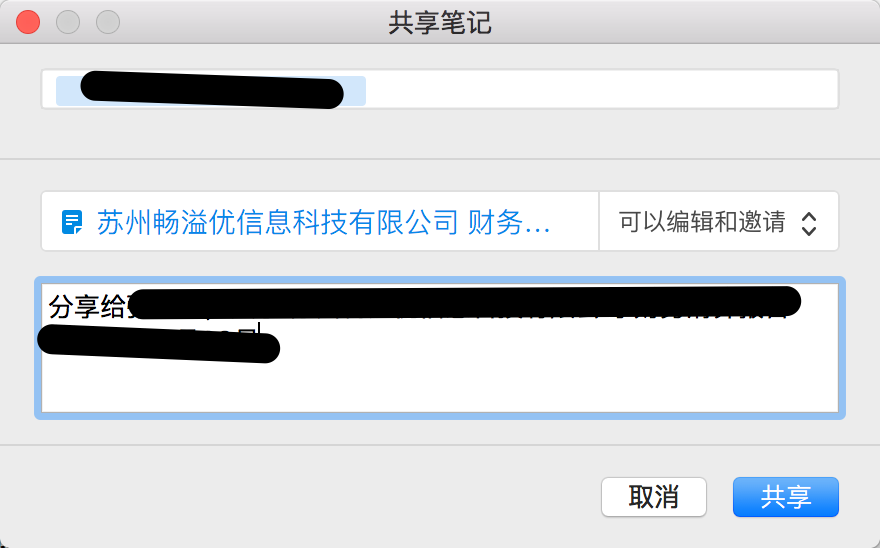Click empty area of recipients field
880x548 pixels.
coord(601,89)
